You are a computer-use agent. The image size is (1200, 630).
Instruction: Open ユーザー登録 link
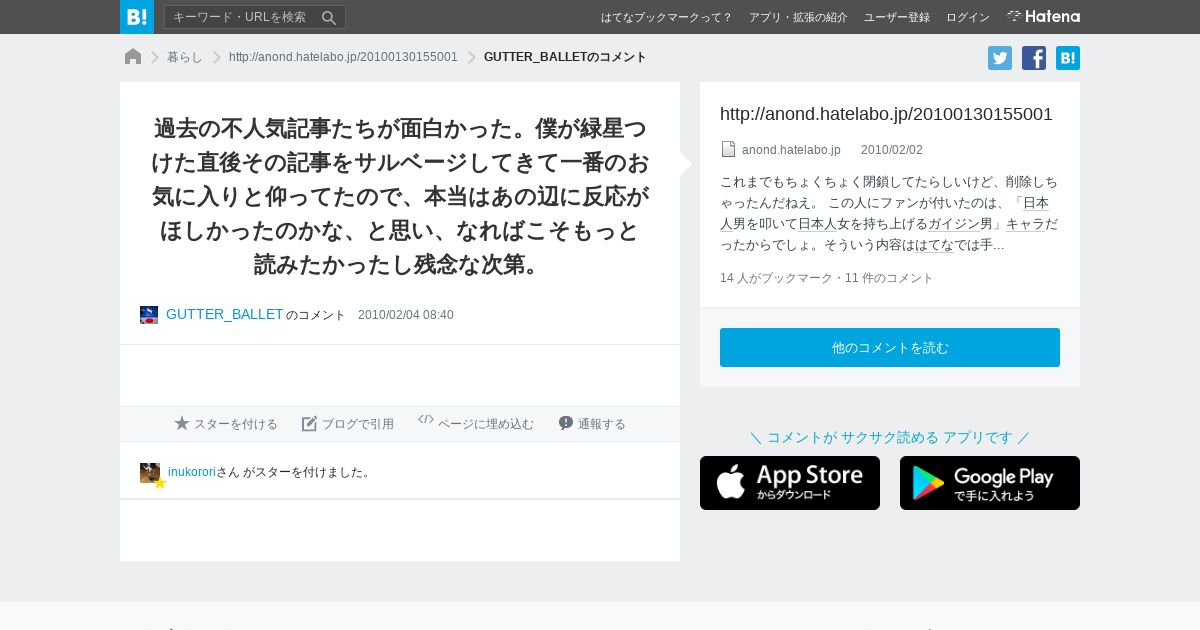tap(897, 17)
